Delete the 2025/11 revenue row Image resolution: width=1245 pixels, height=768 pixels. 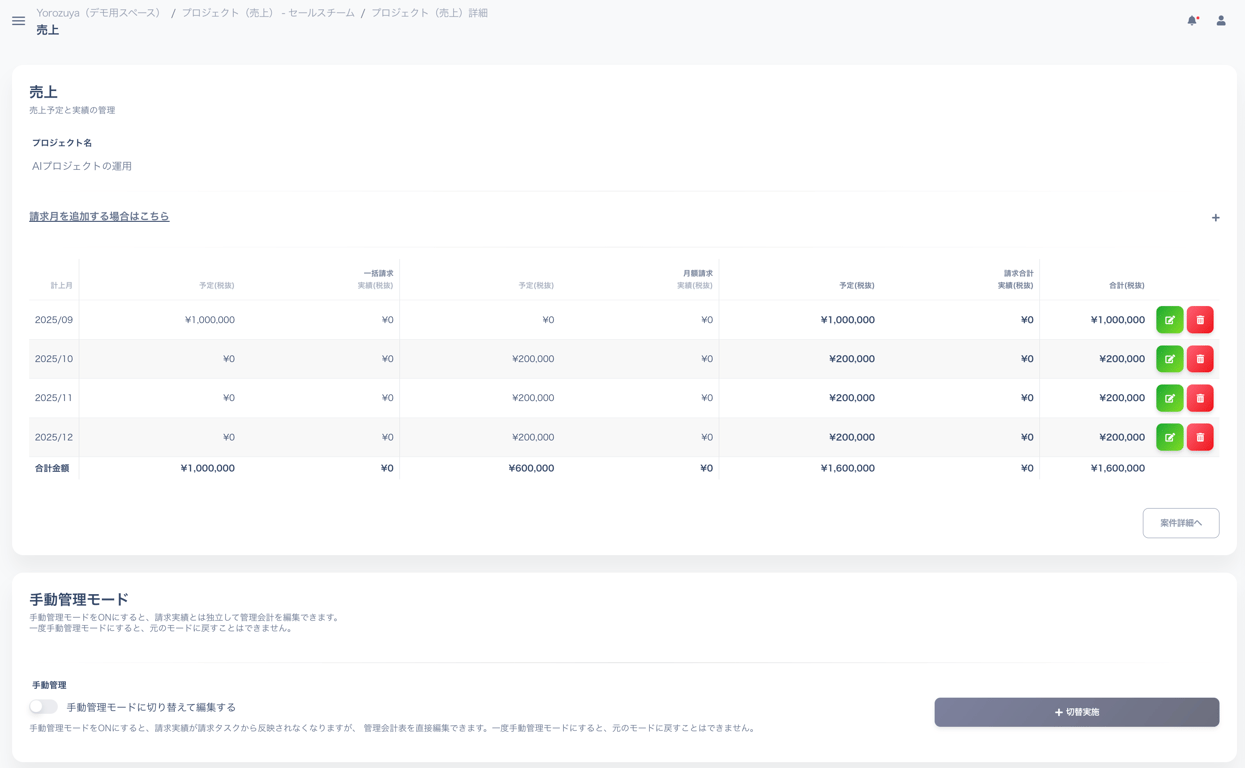pyautogui.click(x=1200, y=398)
